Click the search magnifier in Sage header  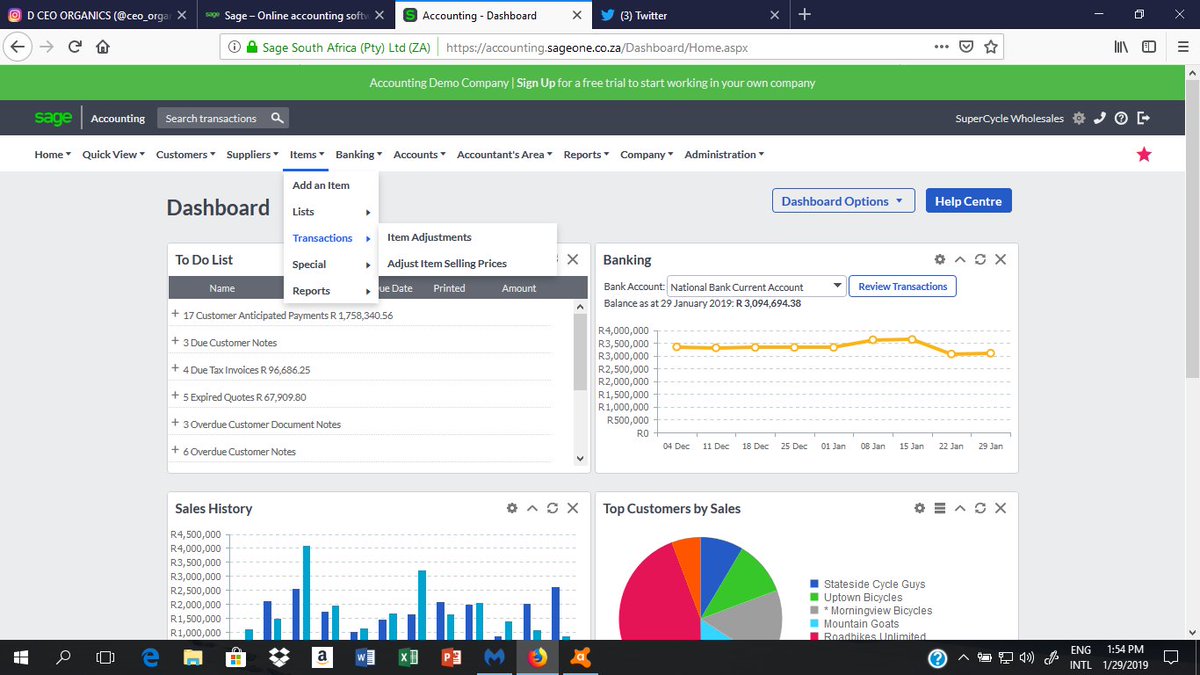(x=278, y=118)
